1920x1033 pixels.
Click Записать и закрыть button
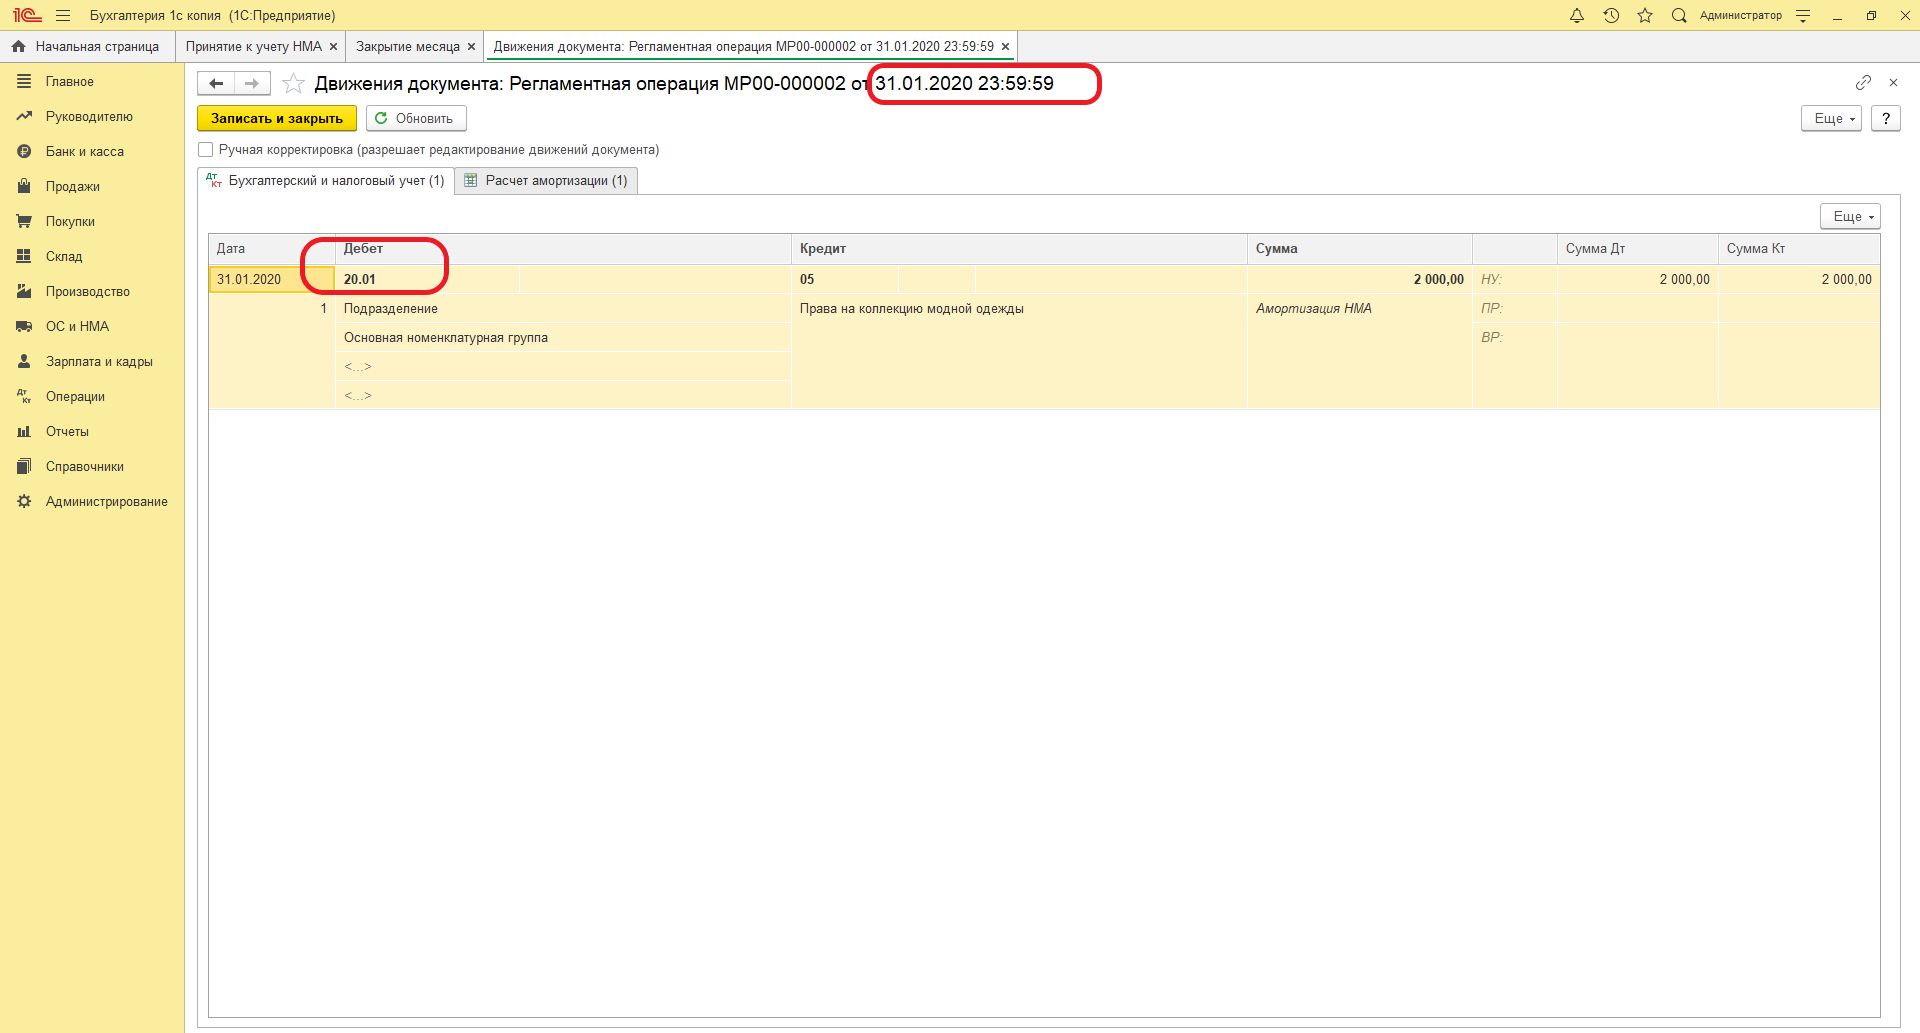coord(276,118)
